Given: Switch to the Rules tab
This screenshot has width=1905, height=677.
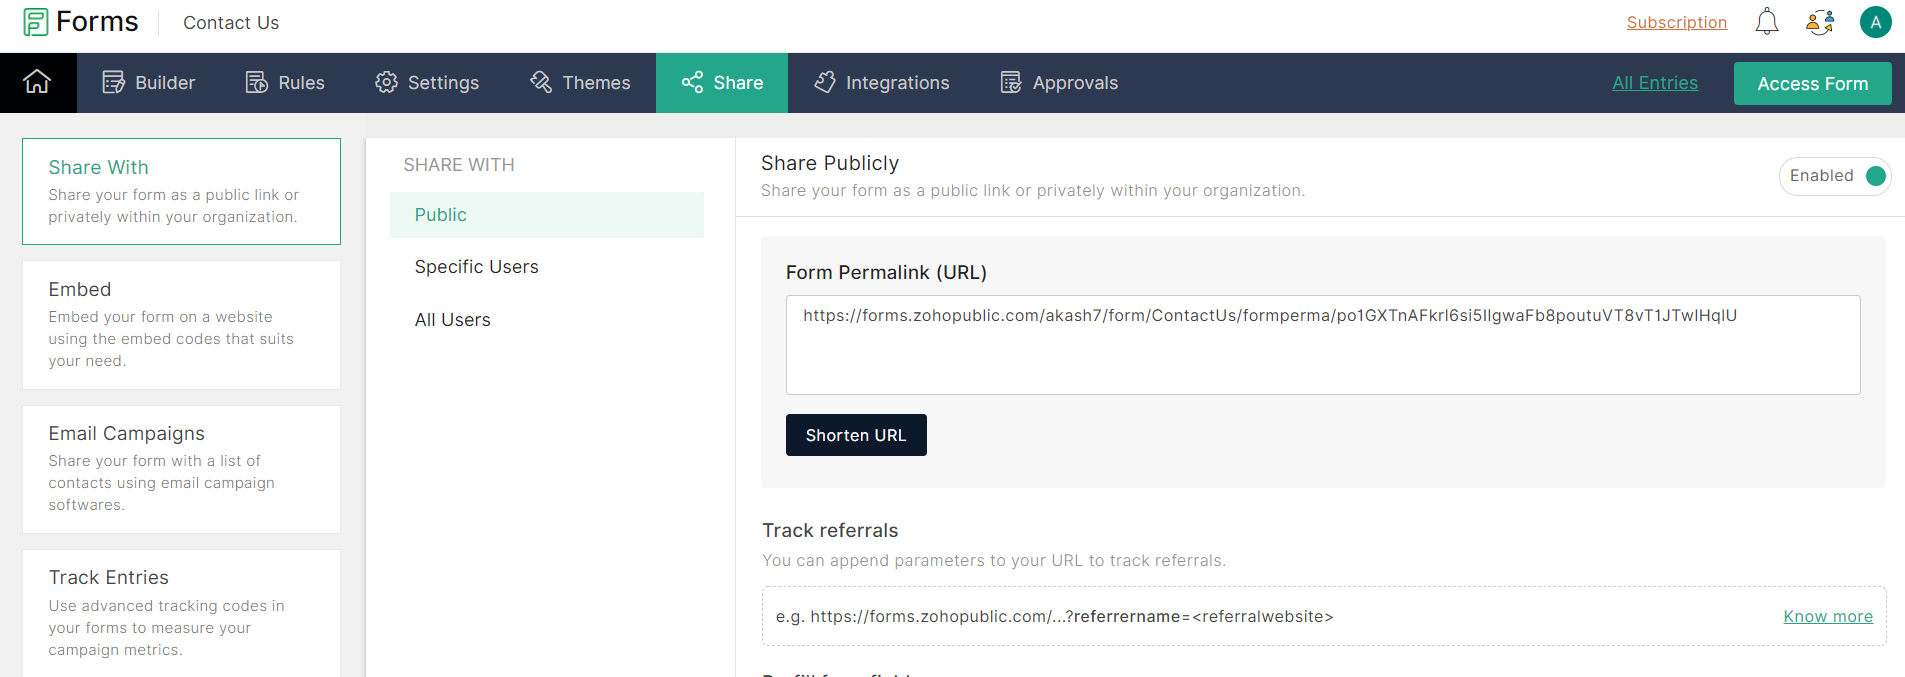Looking at the screenshot, I should (x=285, y=83).
